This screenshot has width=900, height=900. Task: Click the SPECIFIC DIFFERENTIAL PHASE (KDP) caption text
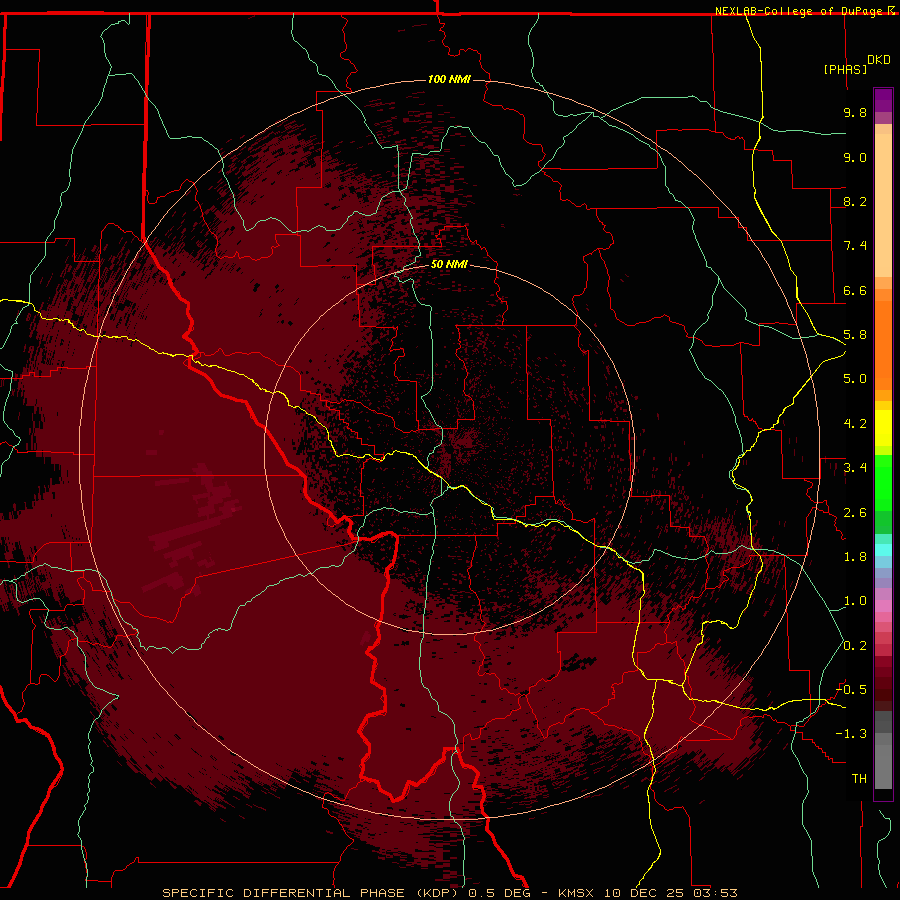click(311, 893)
